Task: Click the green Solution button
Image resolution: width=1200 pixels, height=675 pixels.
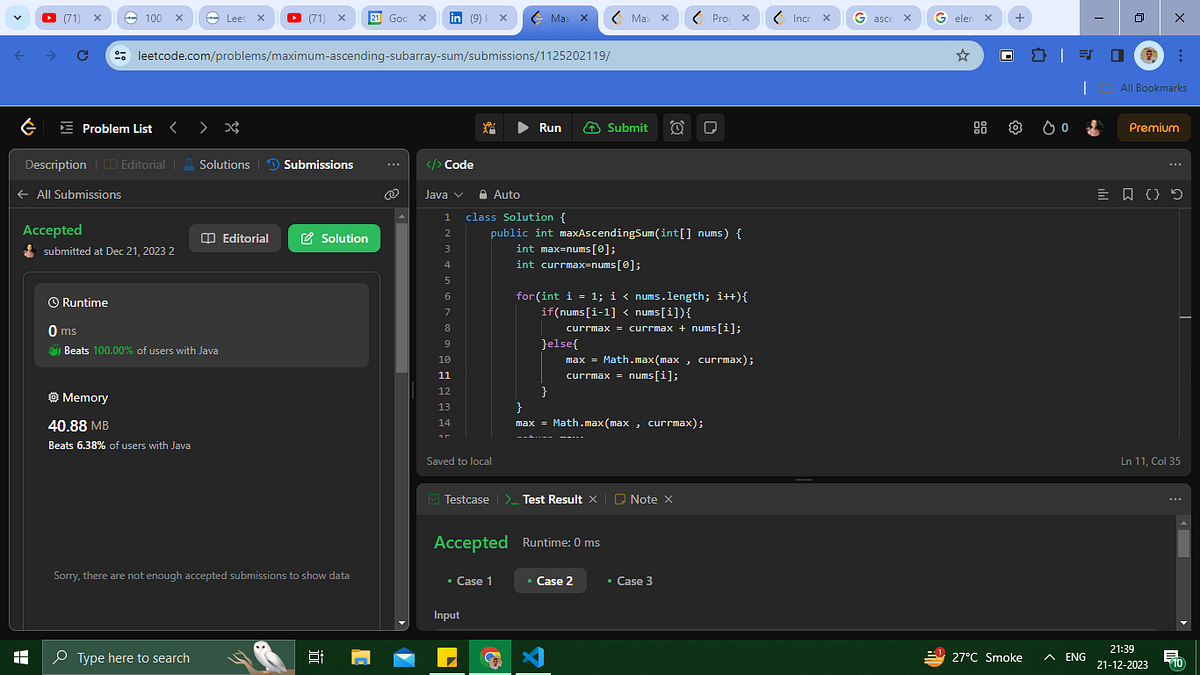Action: click(335, 238)
